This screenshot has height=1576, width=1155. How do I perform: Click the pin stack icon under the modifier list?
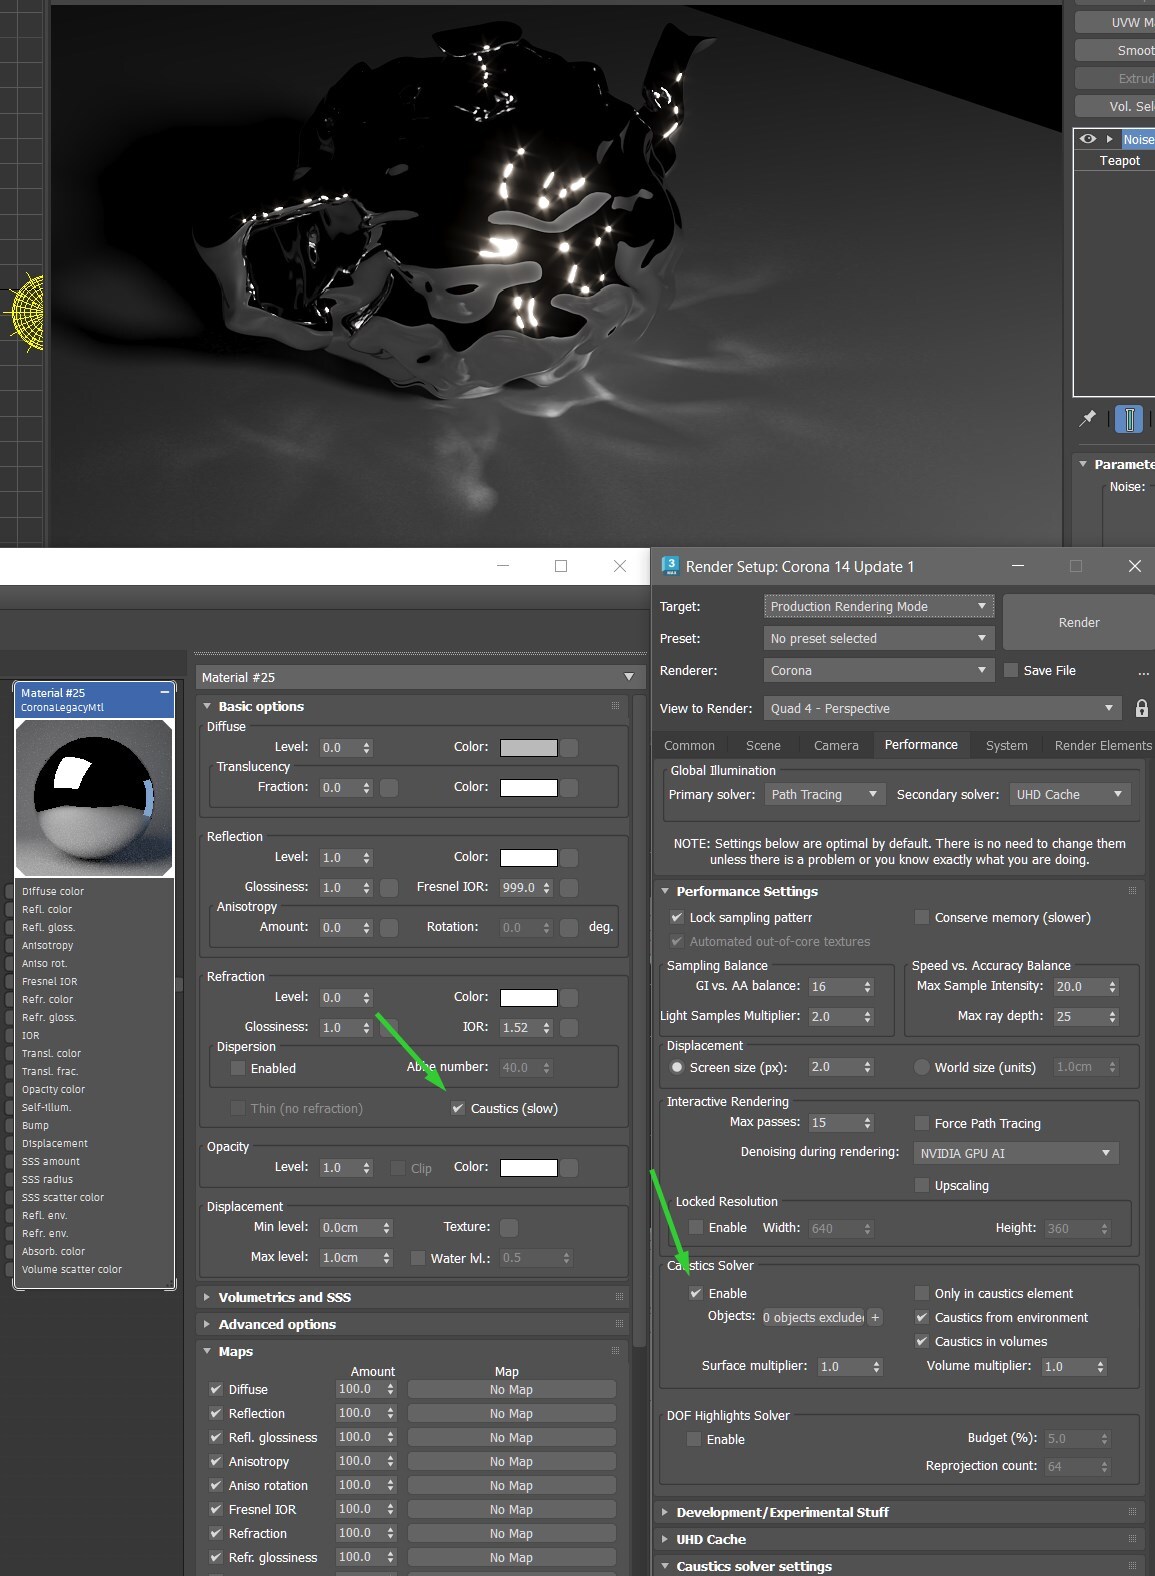point(1088,419)
